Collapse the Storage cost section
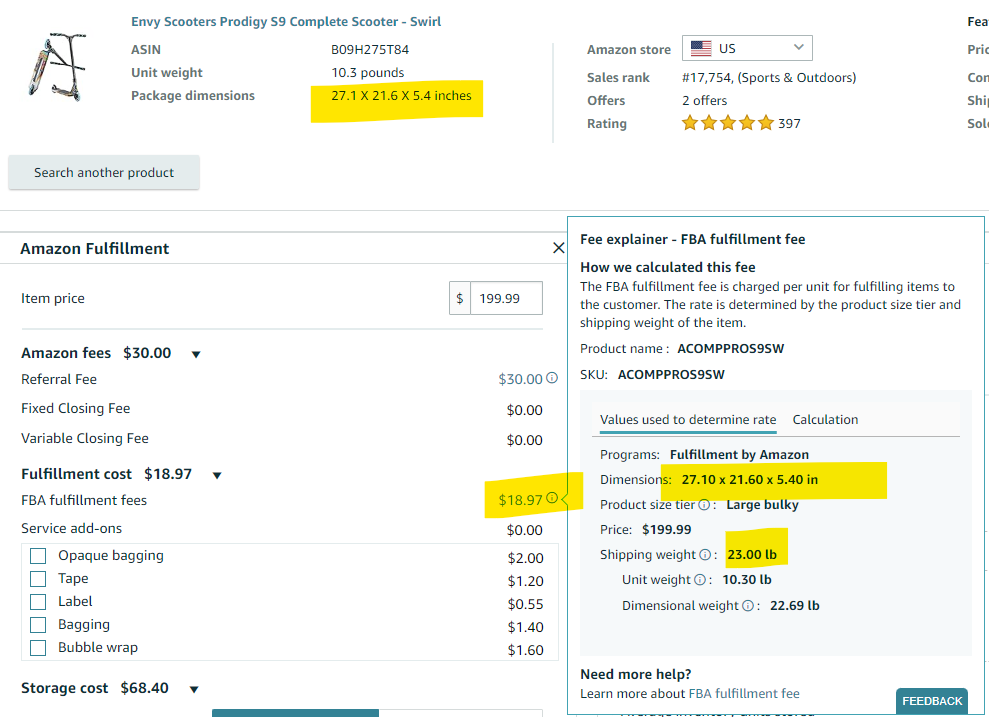Viewport: 989px width, 717px height. pyautogui.click(x=194, y=689)
